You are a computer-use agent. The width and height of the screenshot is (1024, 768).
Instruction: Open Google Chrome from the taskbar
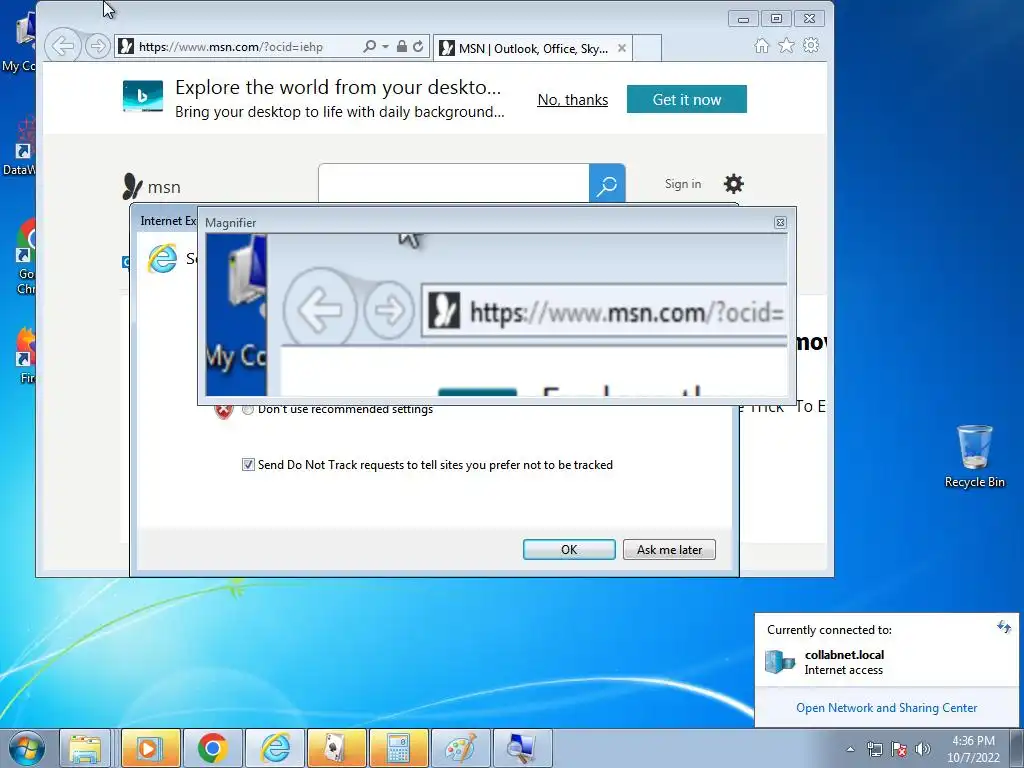tap(213, 748)
